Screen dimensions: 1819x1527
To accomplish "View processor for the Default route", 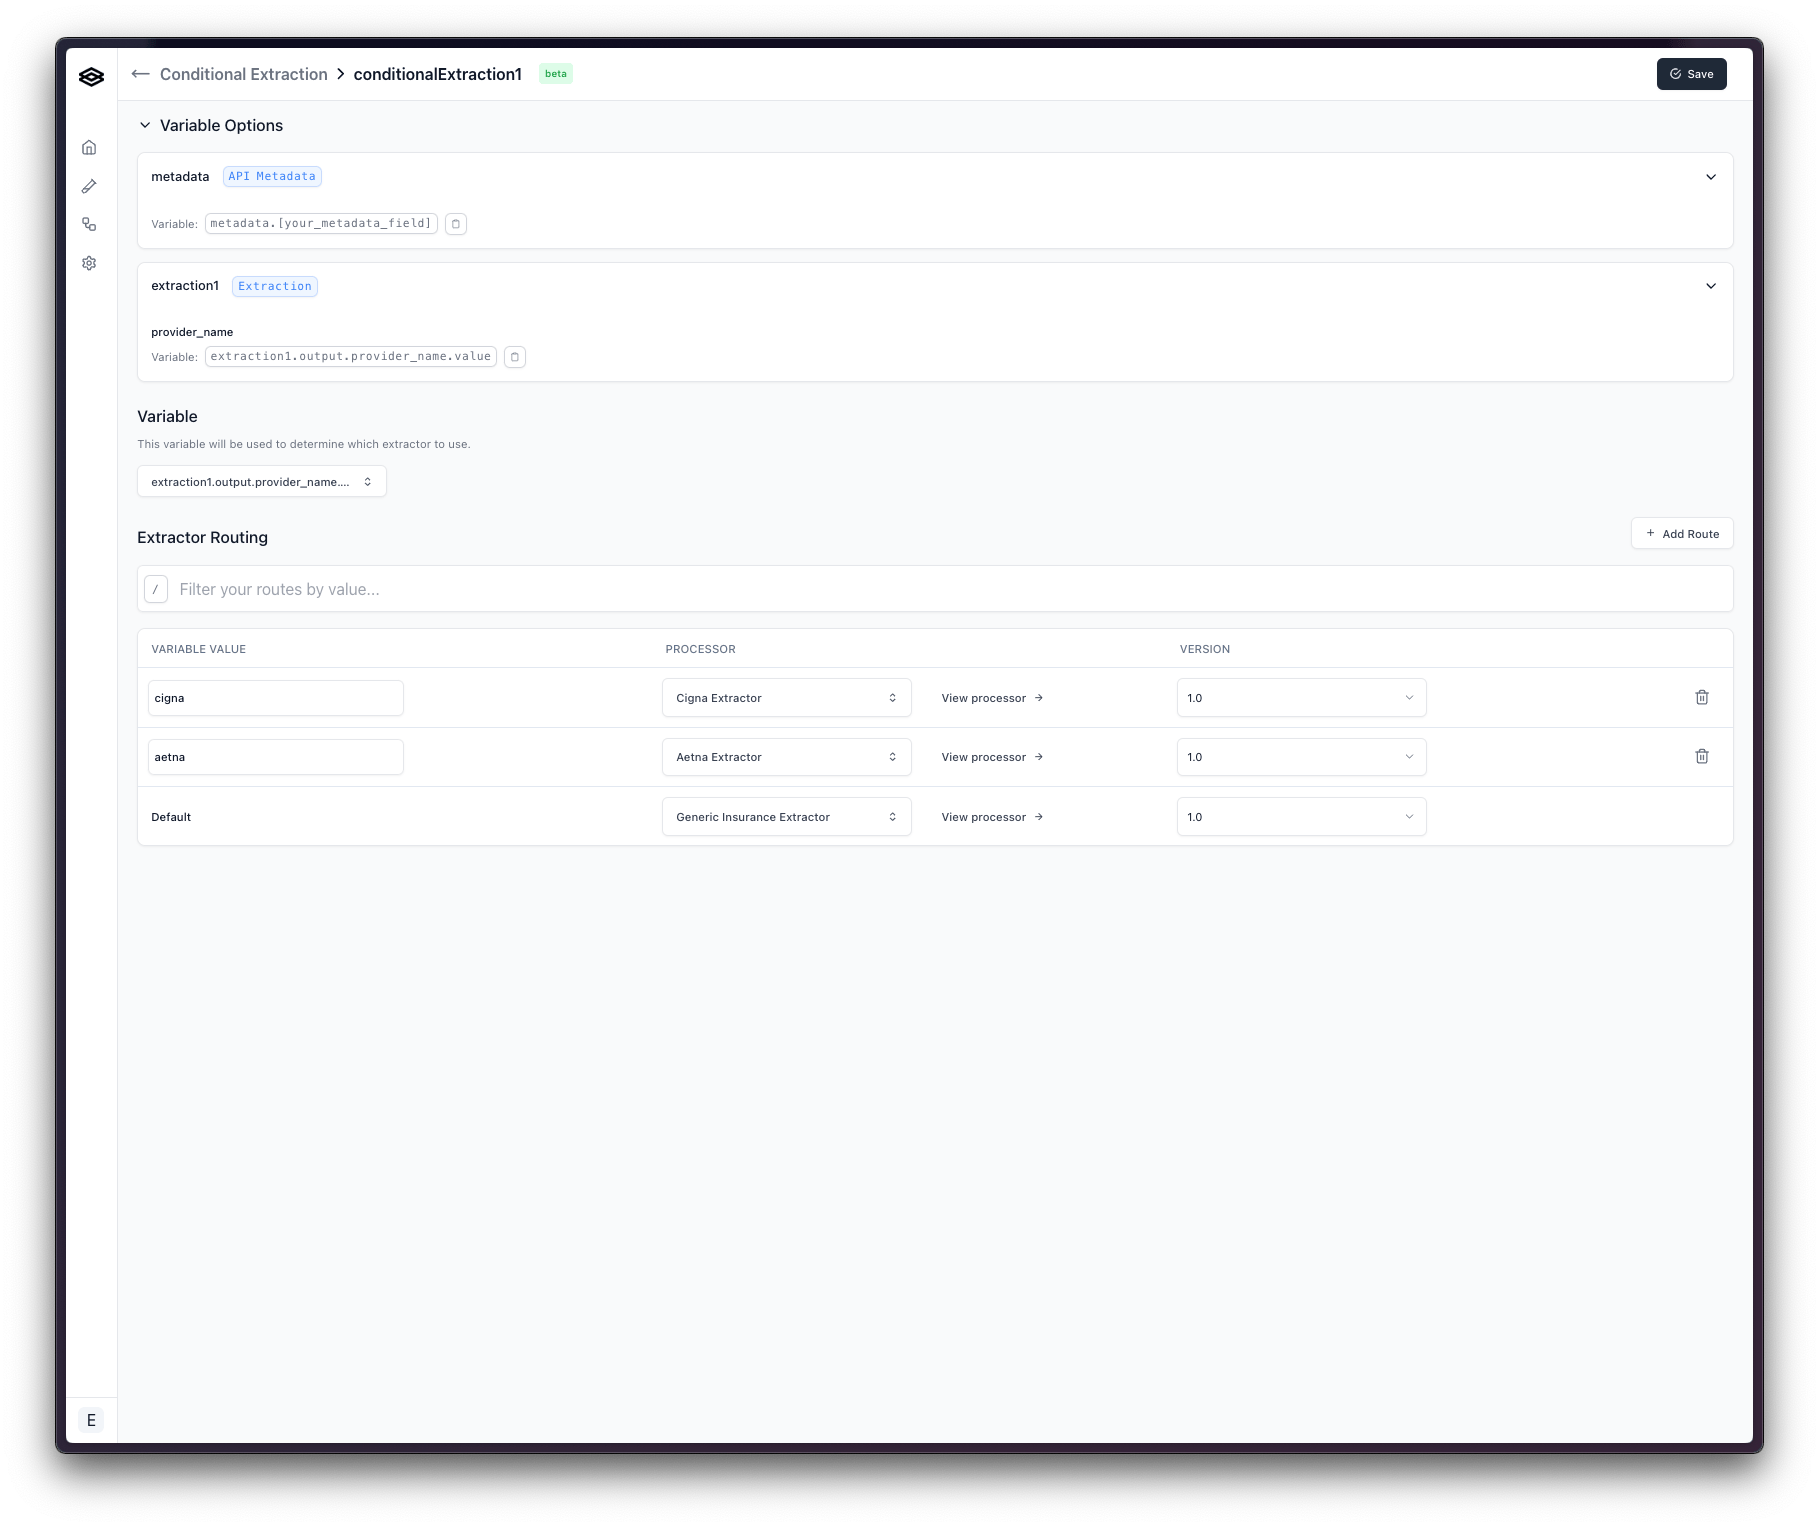I will point(992,817).
